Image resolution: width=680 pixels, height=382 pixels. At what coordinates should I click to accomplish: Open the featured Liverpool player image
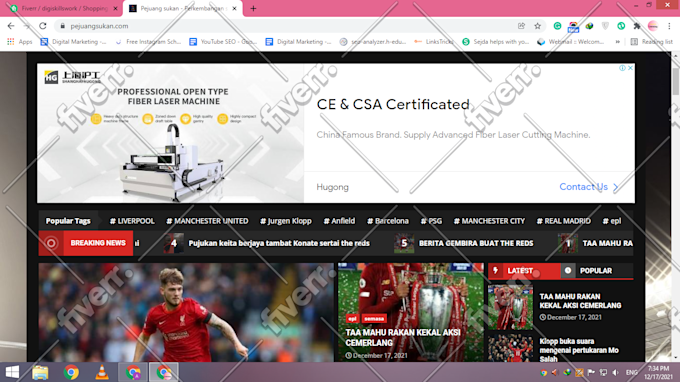coord(186,312)
